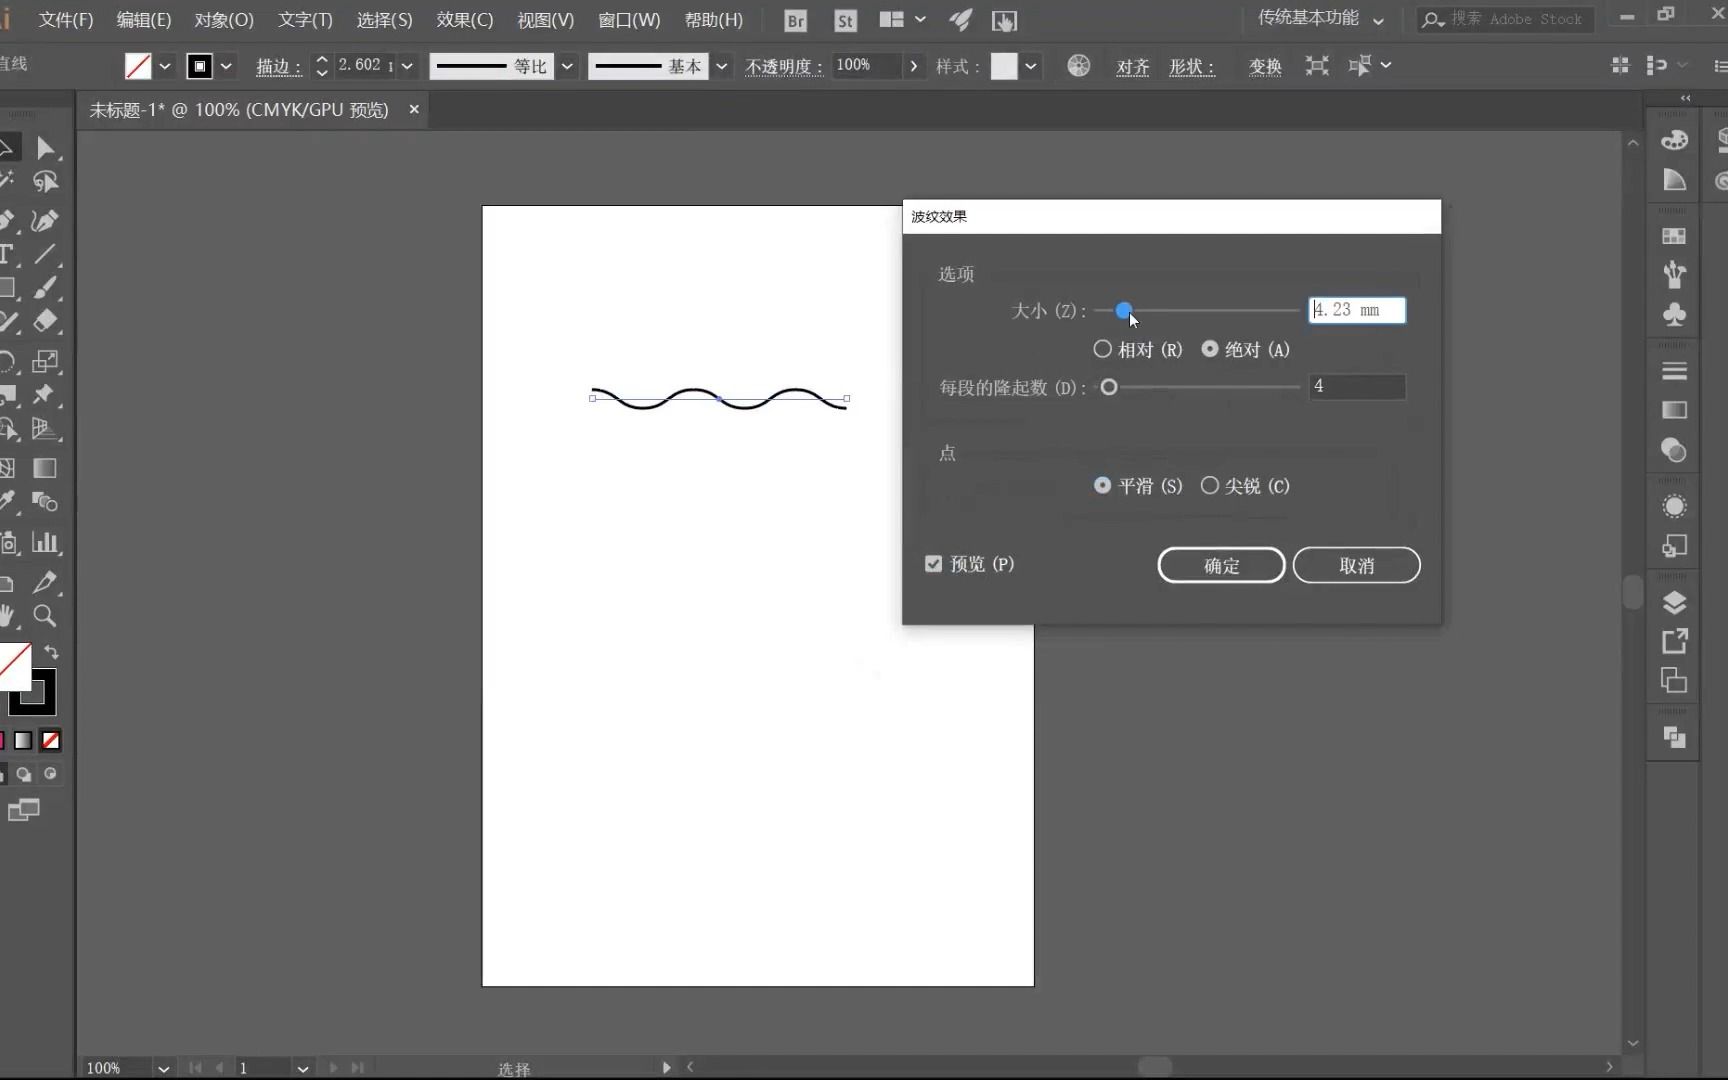Viewport: 1728px width, 1080px height.
Task: Select the Slice tool
Action: tap(45, 582)
